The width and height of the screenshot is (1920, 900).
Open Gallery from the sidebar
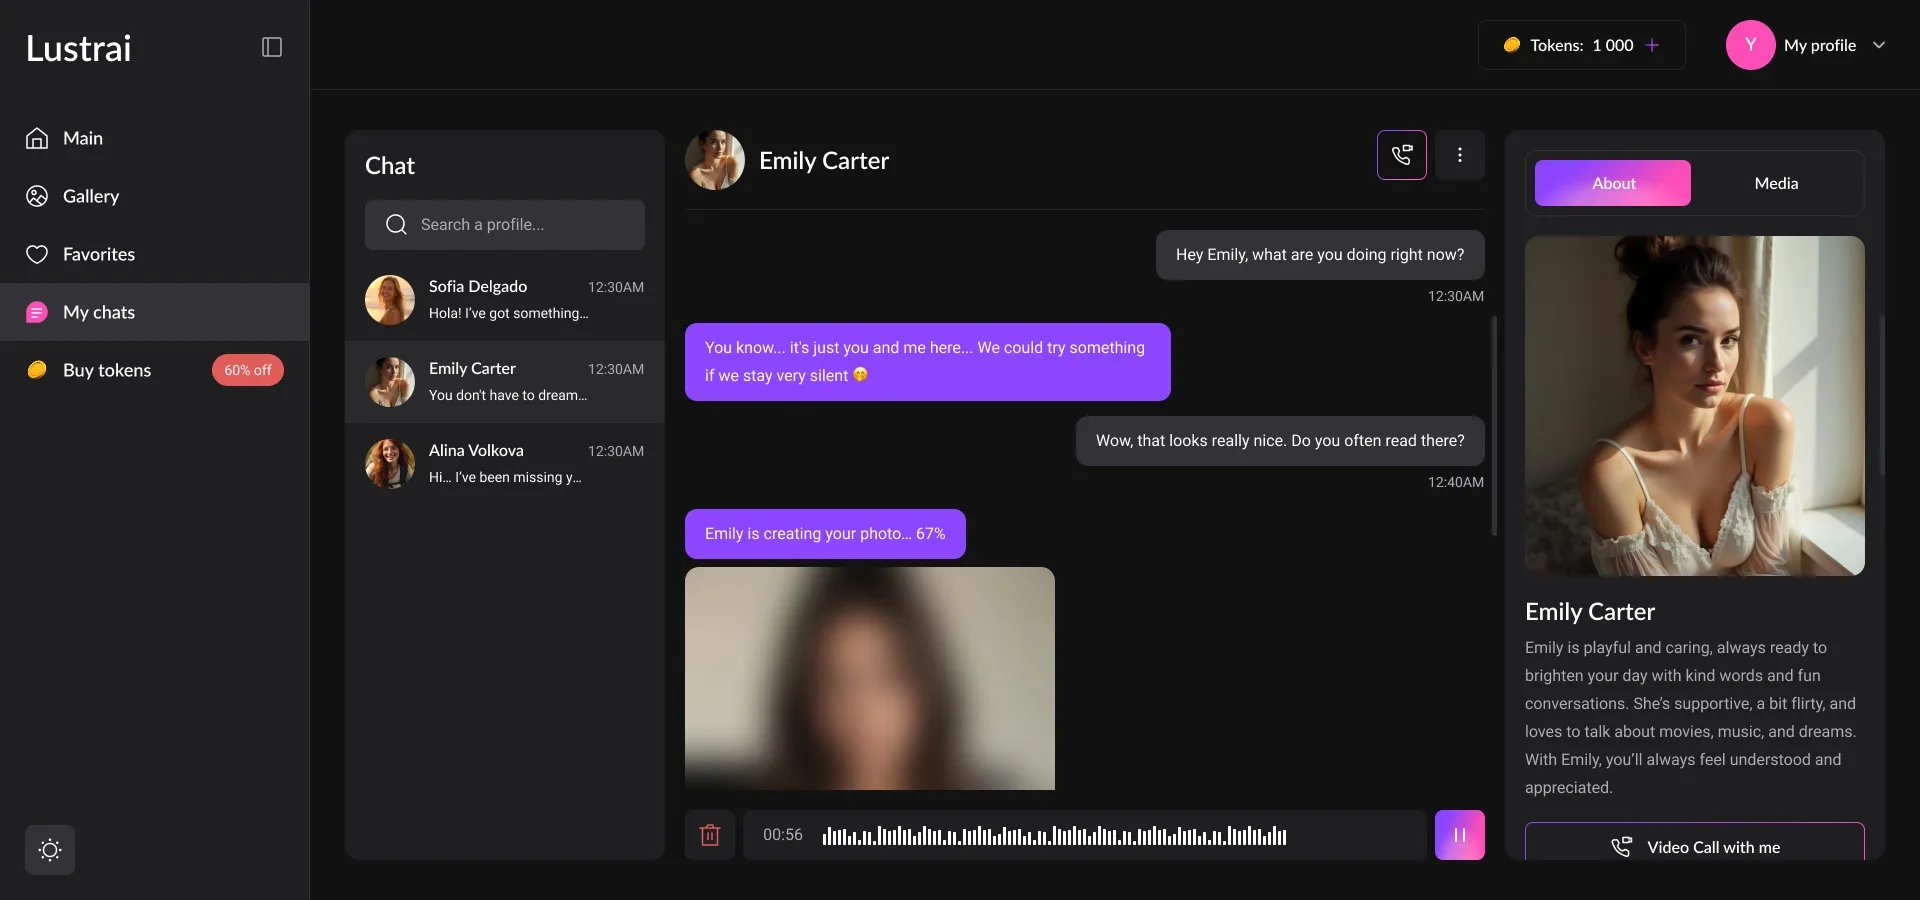coord(90,196)
